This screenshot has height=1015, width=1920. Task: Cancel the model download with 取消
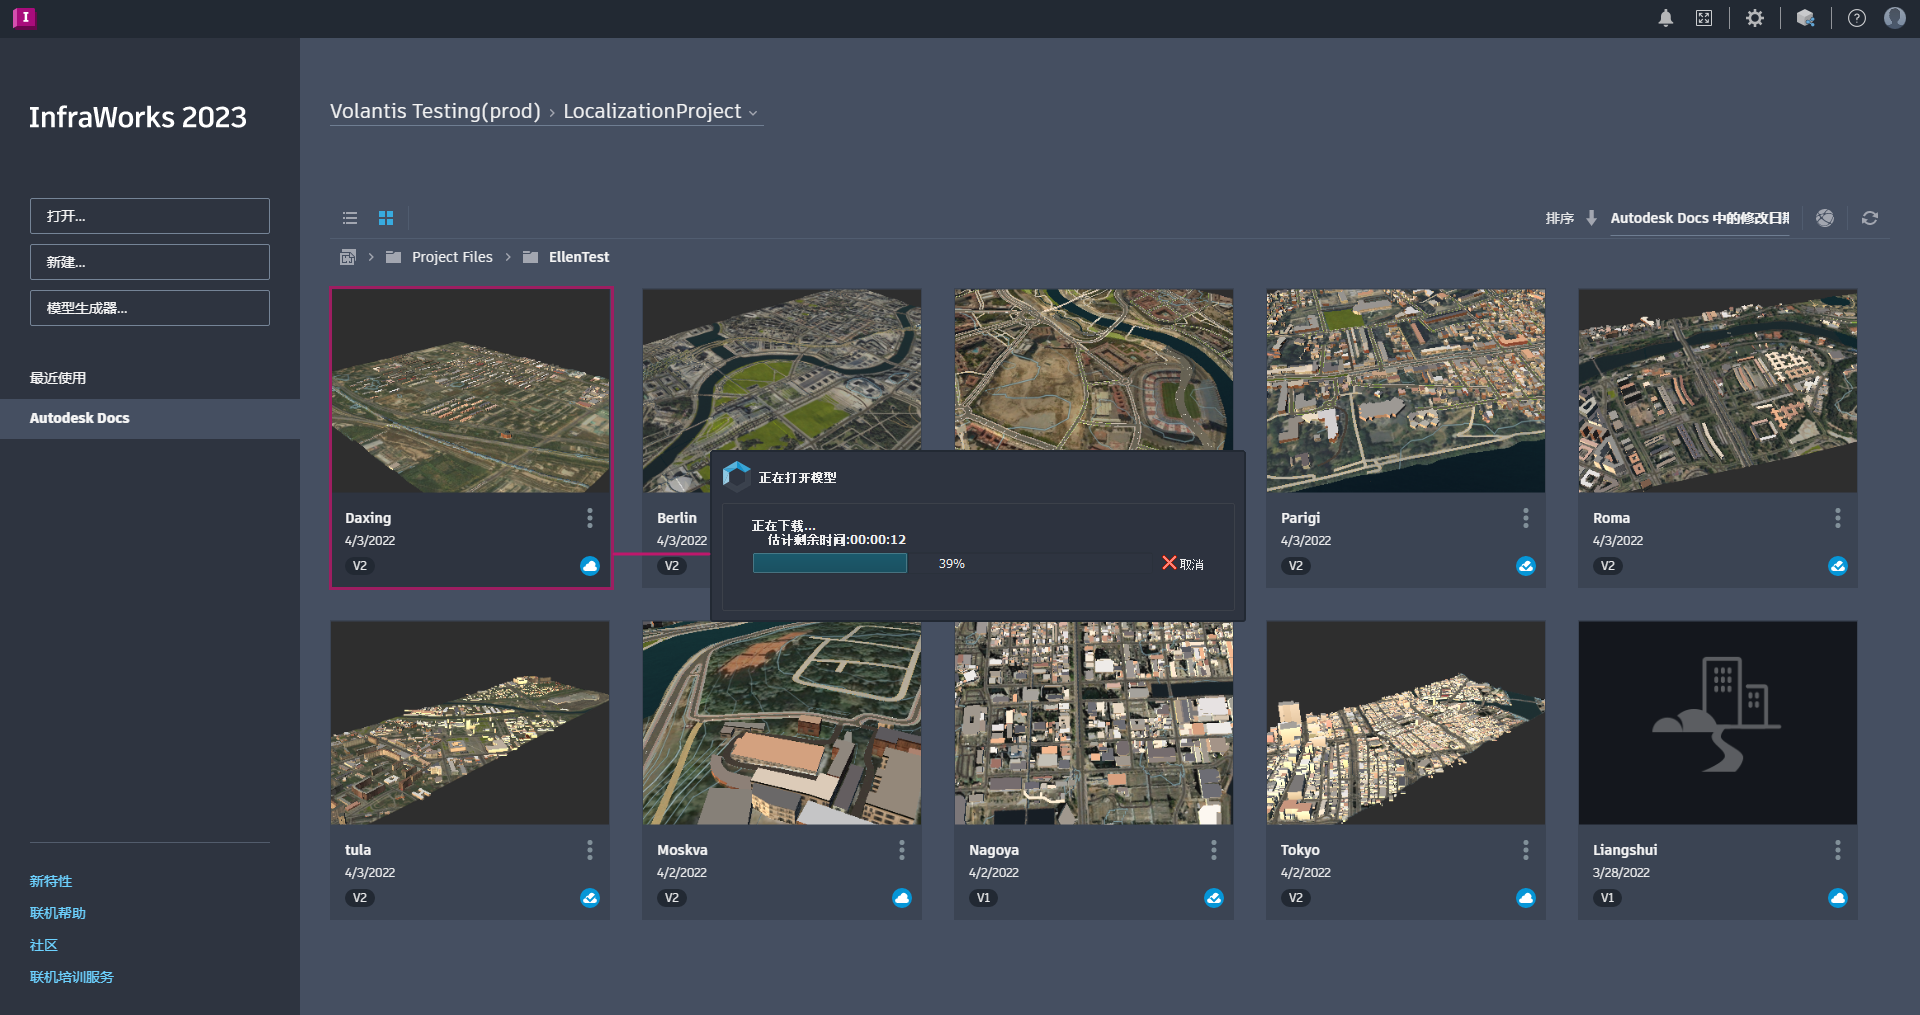point(1183,564)
